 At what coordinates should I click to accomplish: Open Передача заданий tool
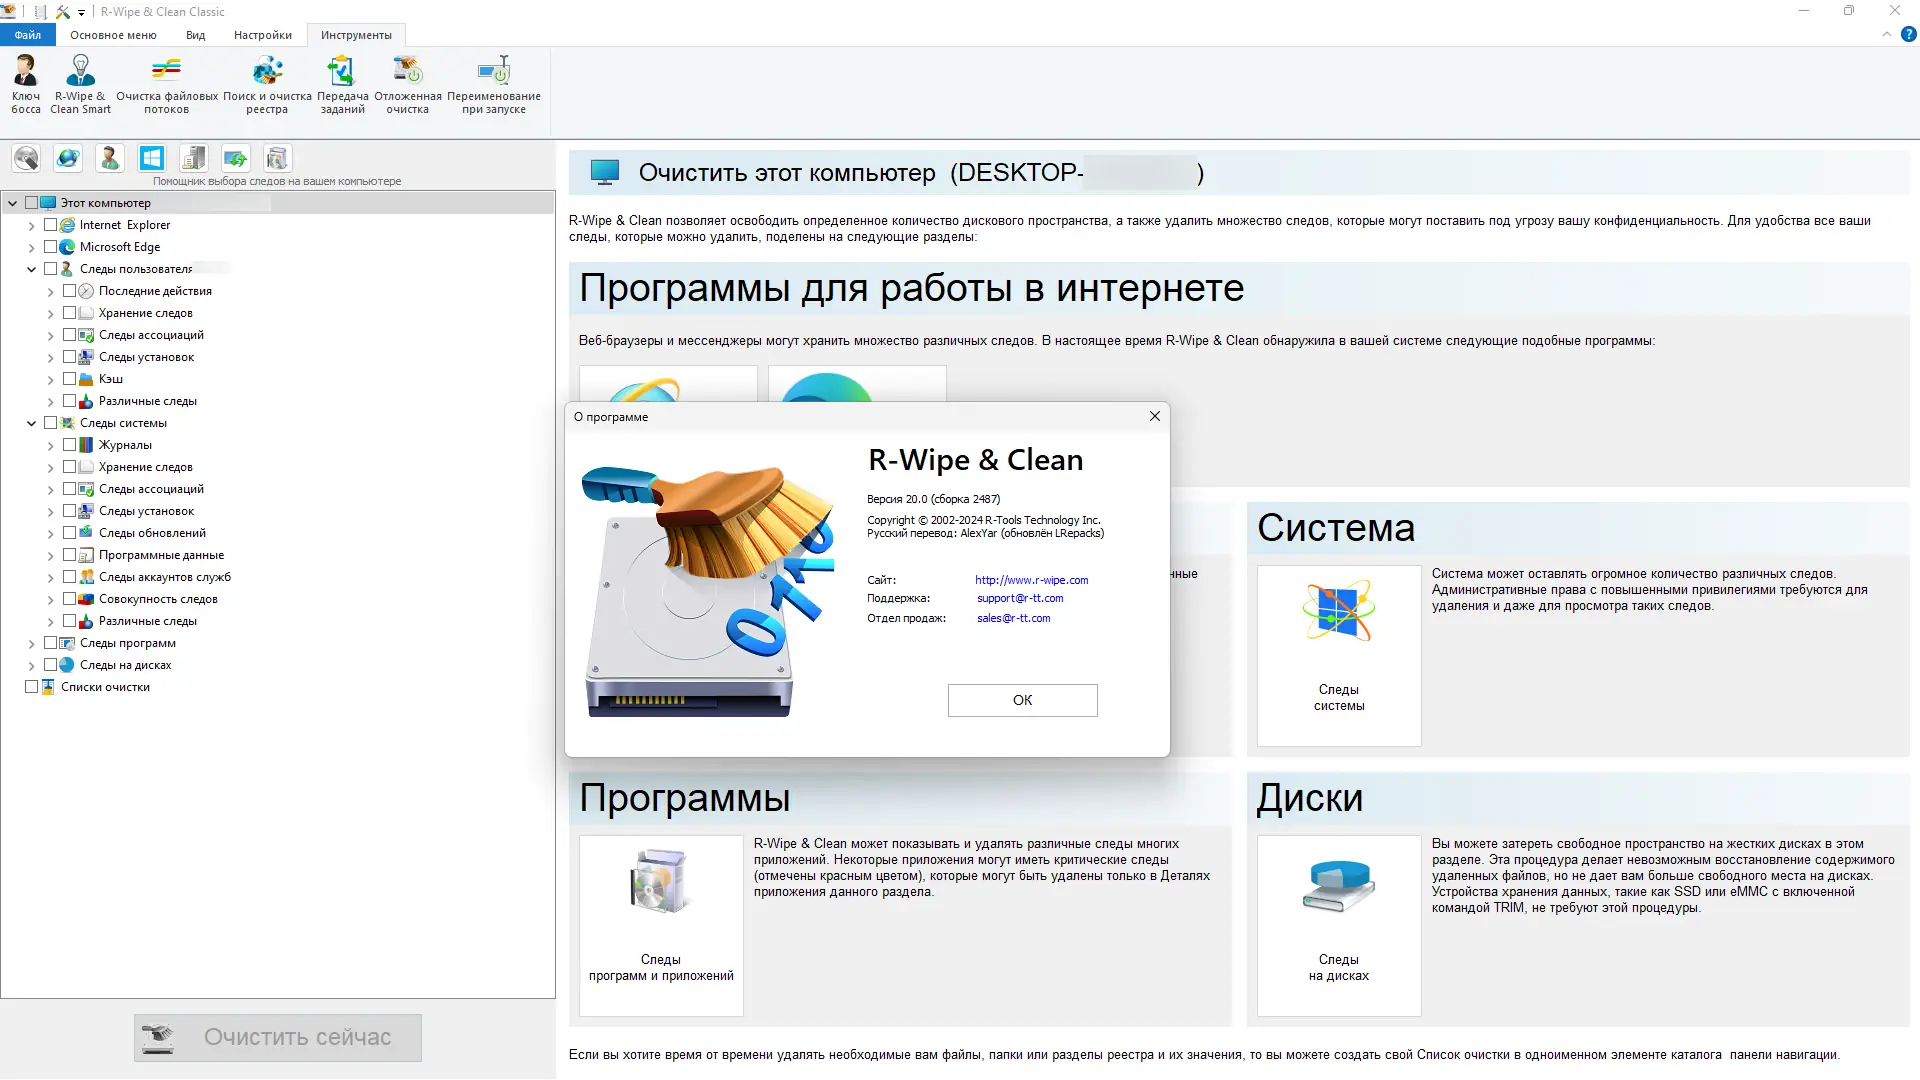point(341,84)
